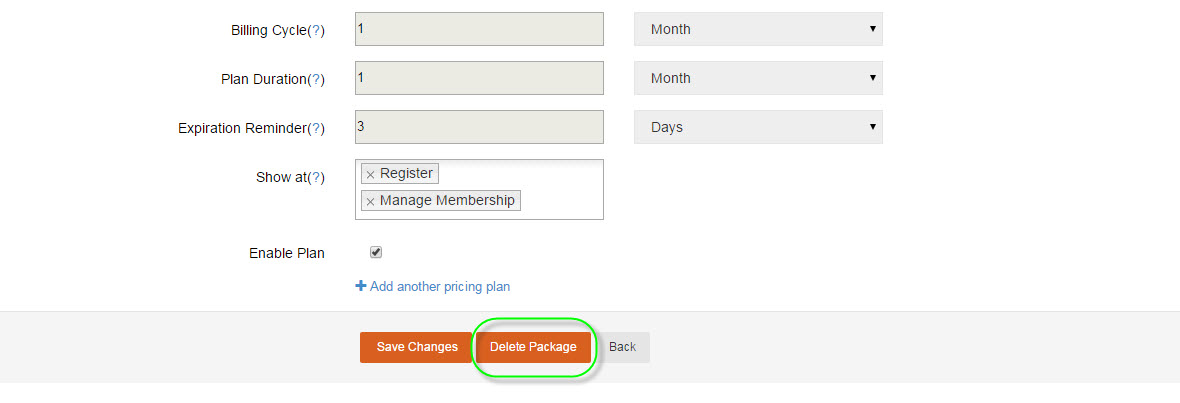This screenshot has height=403, width=1180.
Task: Click plus icon to add pricing plan
Action: 361,286
